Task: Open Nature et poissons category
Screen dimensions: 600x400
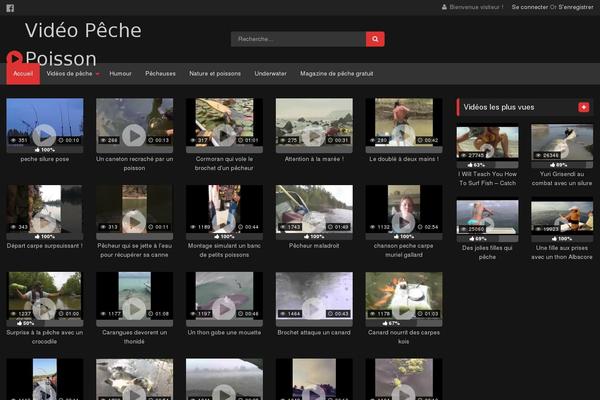Action: click(x=215, y=73)
